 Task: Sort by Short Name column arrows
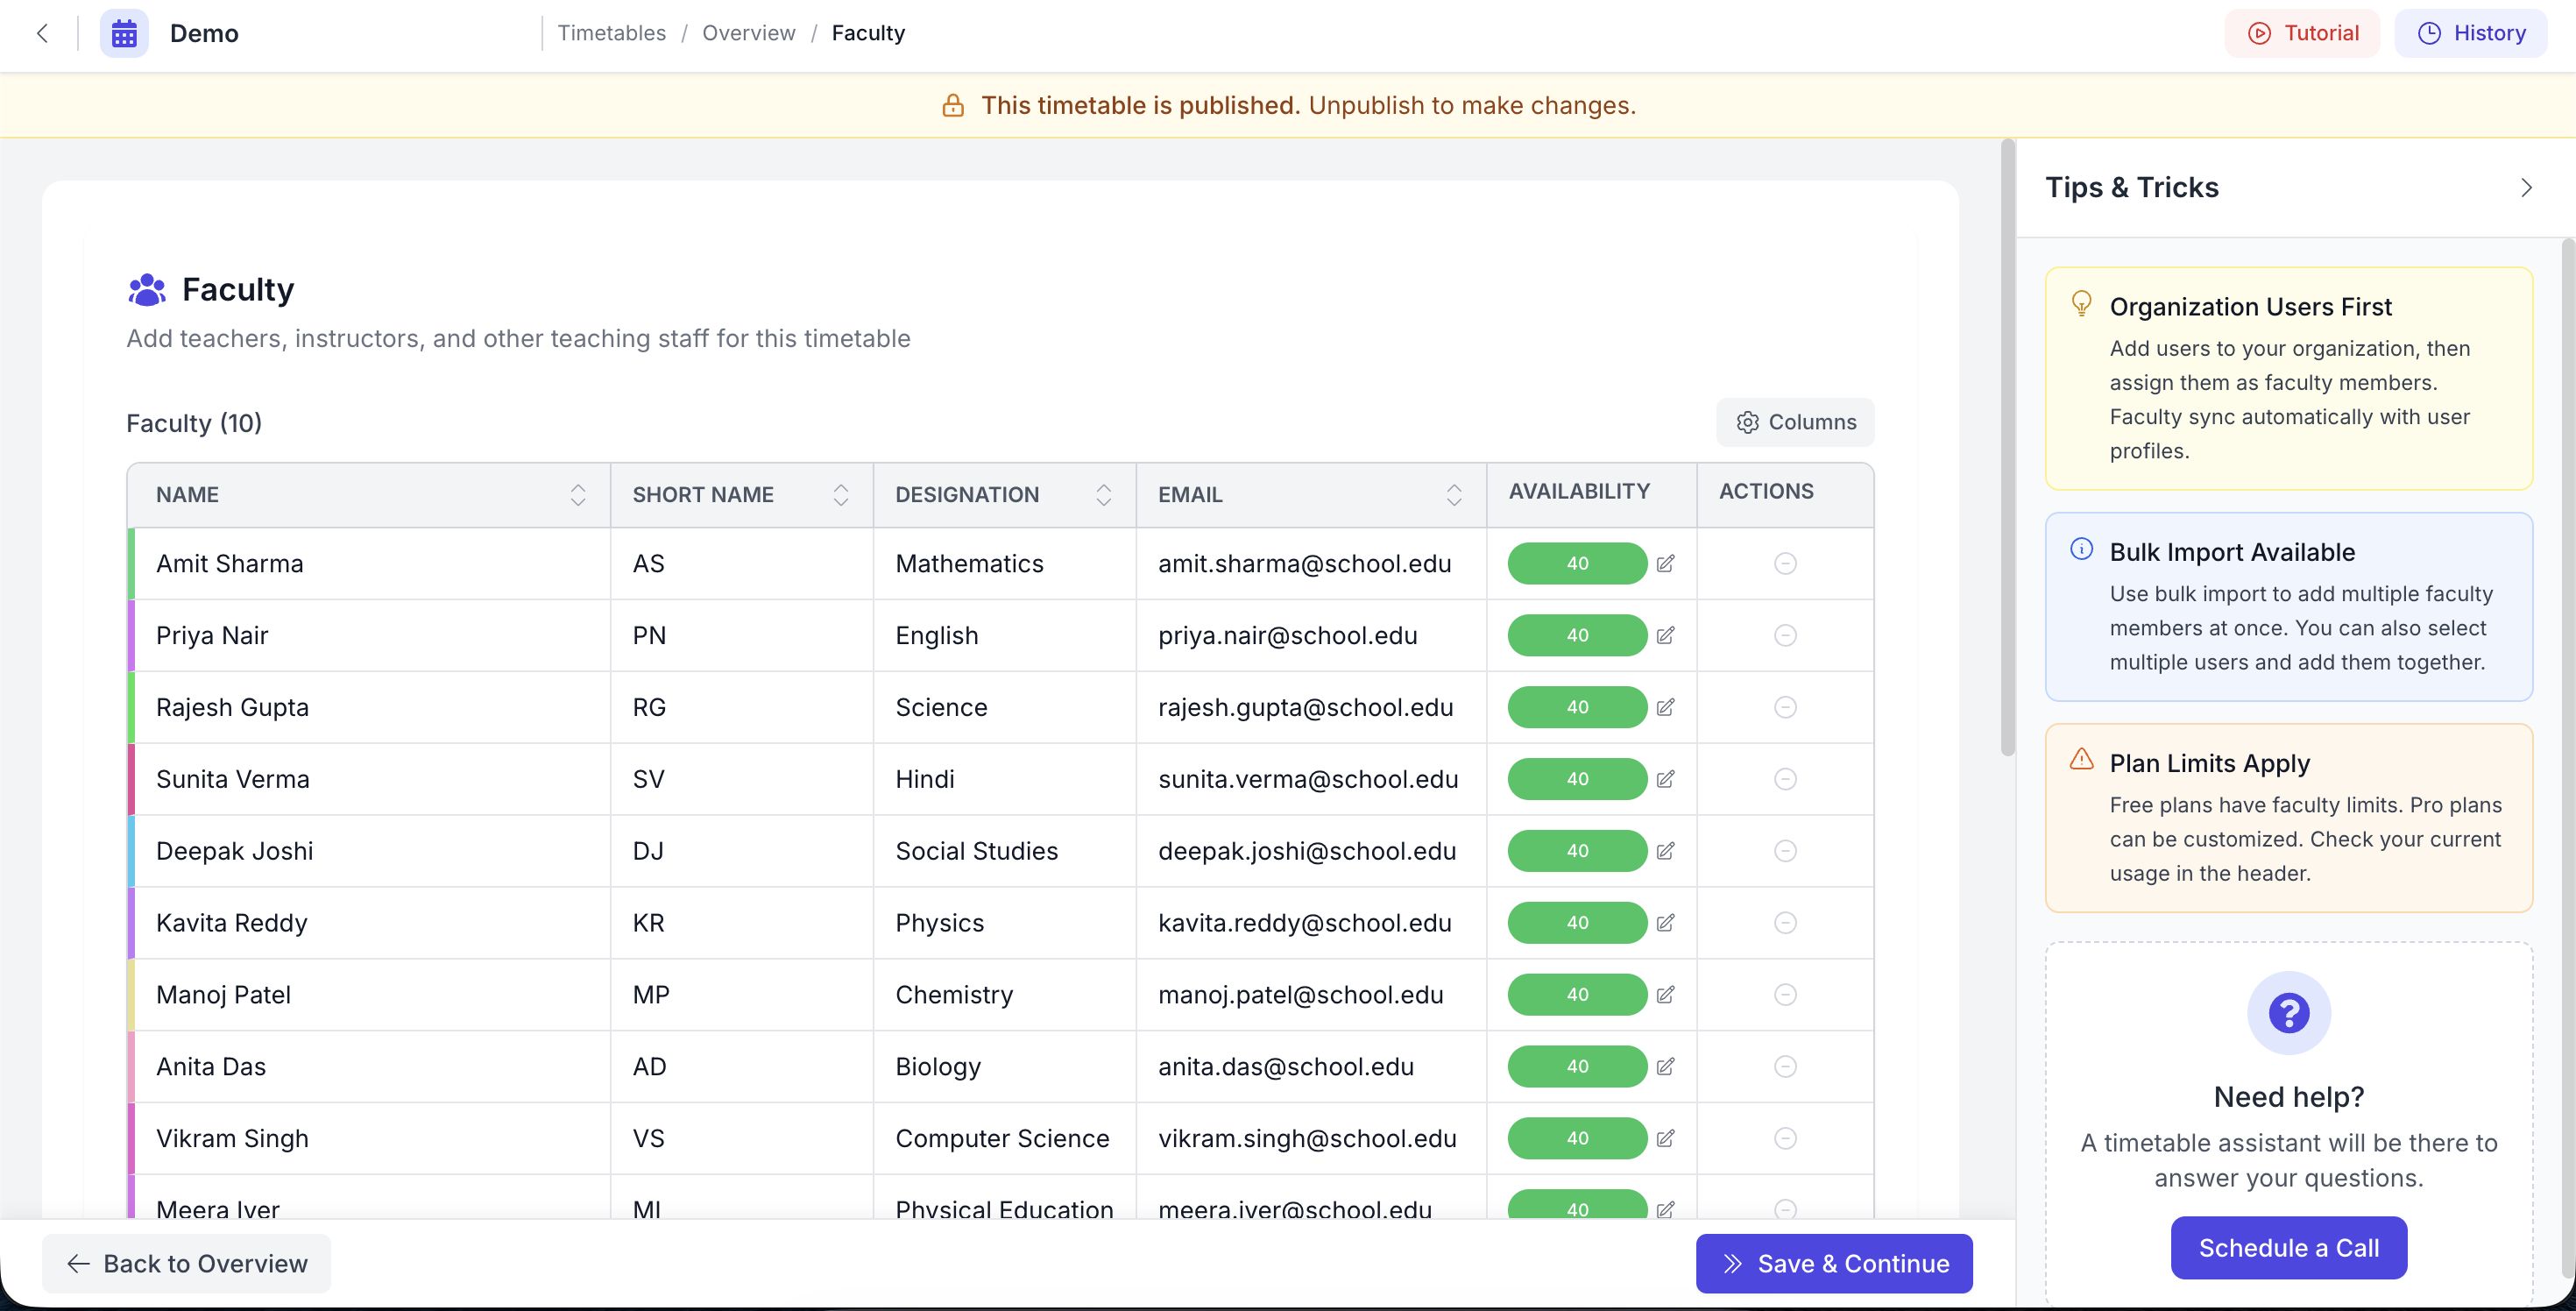(841, 495)
